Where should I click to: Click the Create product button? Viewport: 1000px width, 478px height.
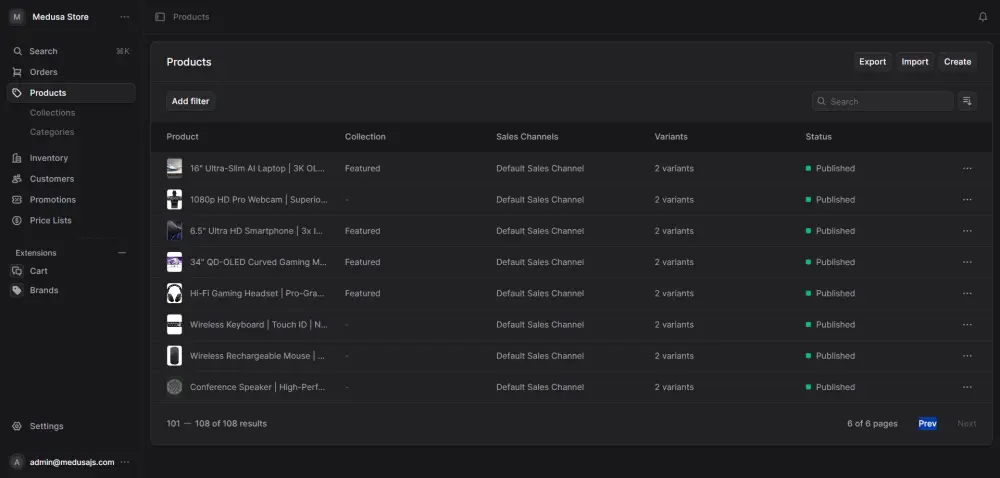957,62
